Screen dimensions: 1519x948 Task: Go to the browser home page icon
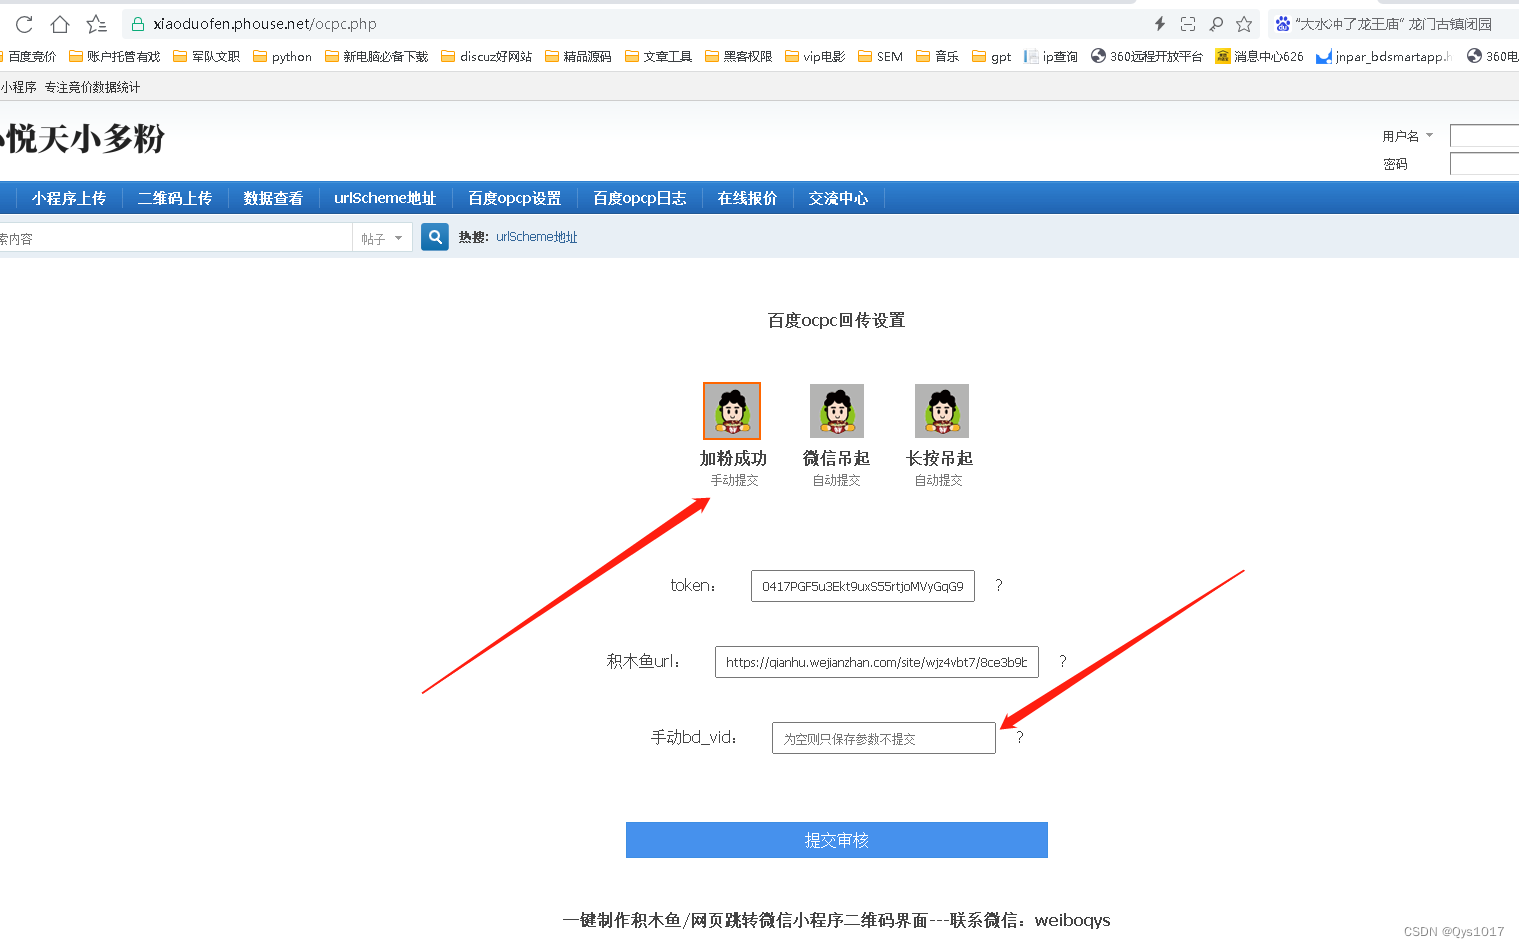click(x=60, y=24)
